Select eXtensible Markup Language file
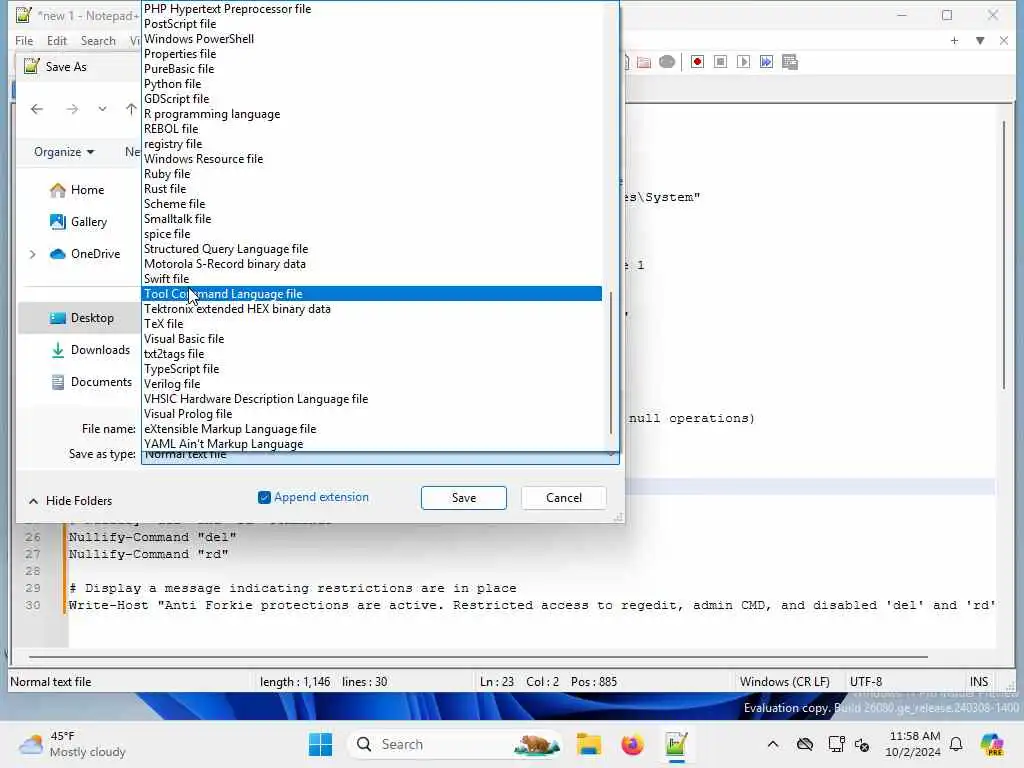Image resolution: width=1024 pixels, height=768 pixels. pos(372,430)
